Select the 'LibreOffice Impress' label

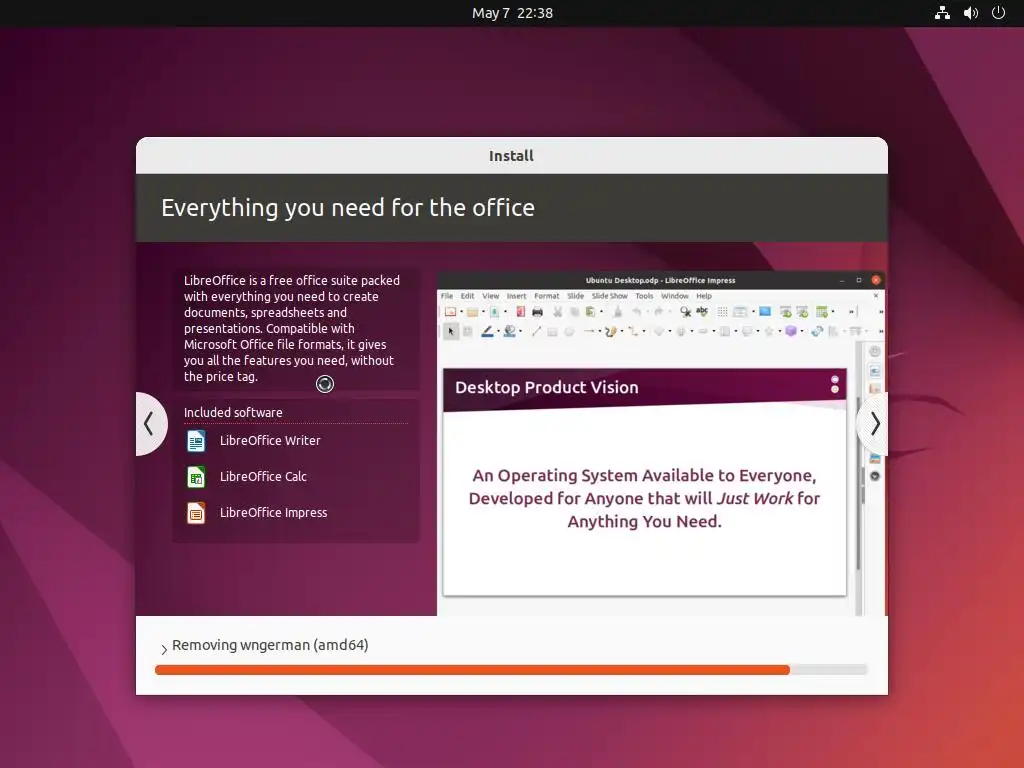(x=273, y=513)
